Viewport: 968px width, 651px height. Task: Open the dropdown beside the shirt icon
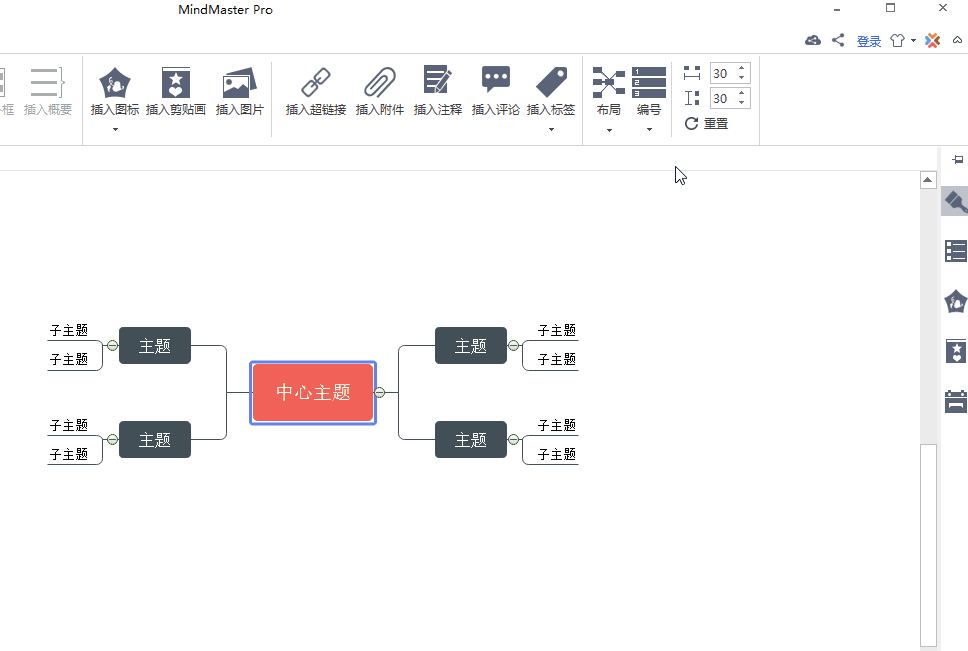tap(914, 41)
